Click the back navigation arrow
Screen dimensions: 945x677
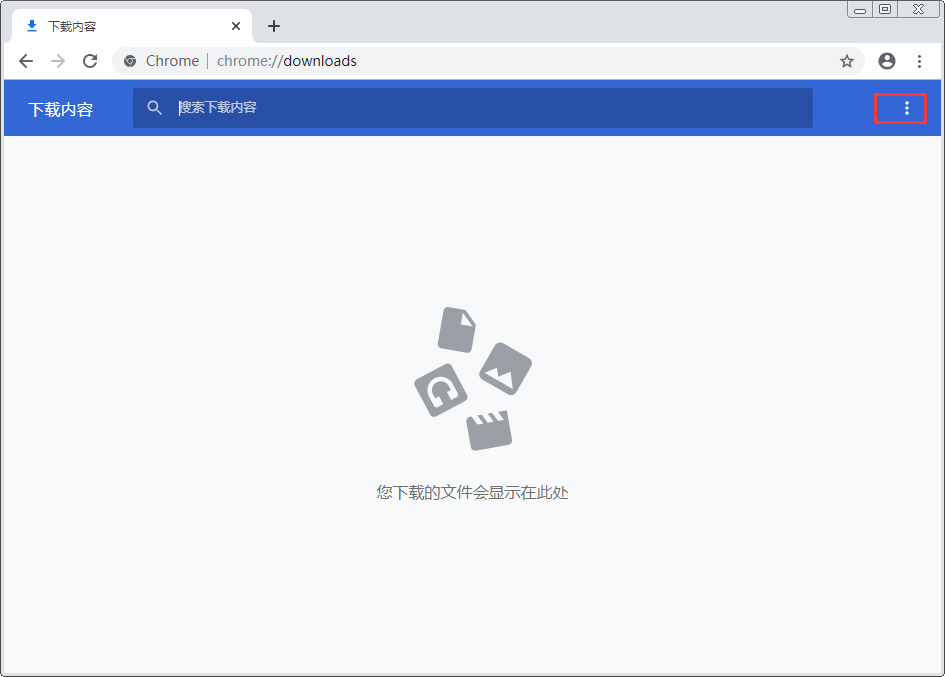pyautogui.click(x=26, y=61)
